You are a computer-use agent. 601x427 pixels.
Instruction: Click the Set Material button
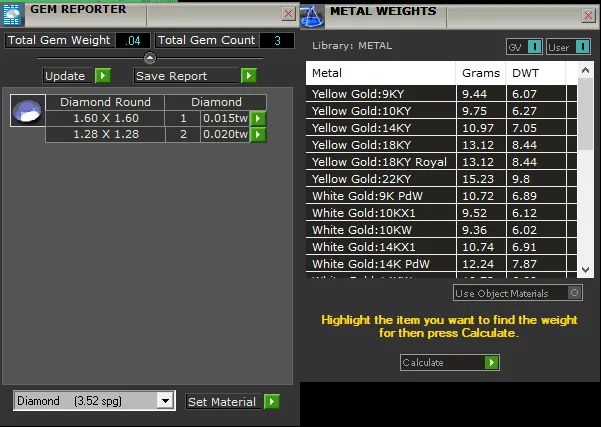tap(224, 401)
